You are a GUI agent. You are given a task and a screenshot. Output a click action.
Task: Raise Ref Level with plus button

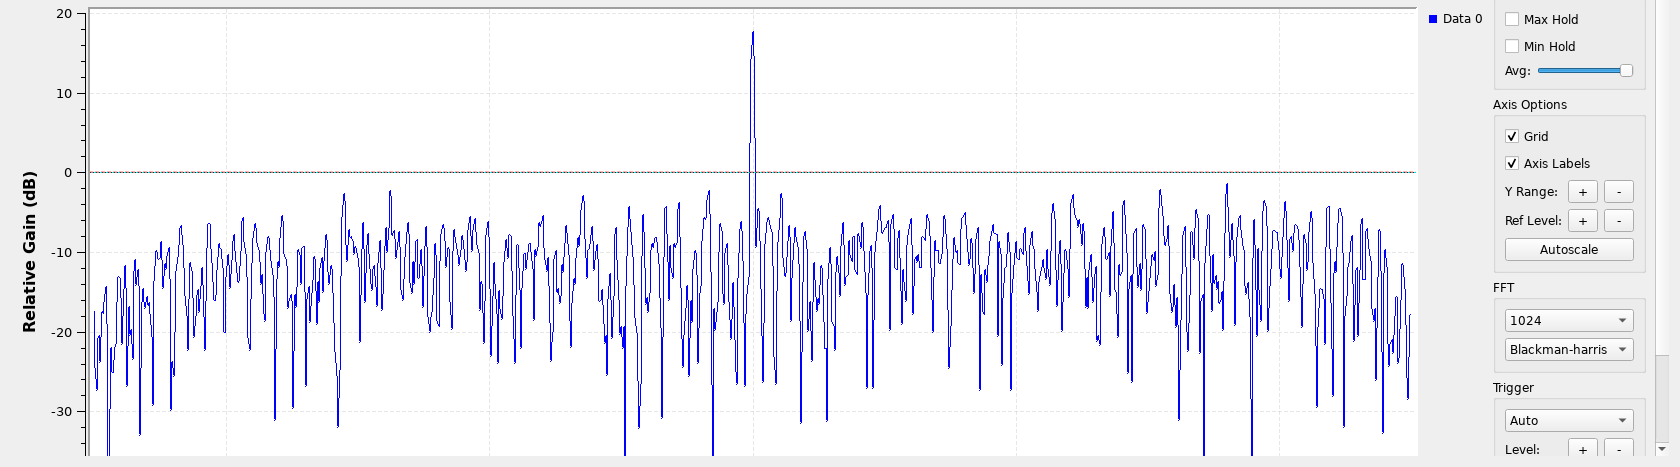click(1582, 221)
